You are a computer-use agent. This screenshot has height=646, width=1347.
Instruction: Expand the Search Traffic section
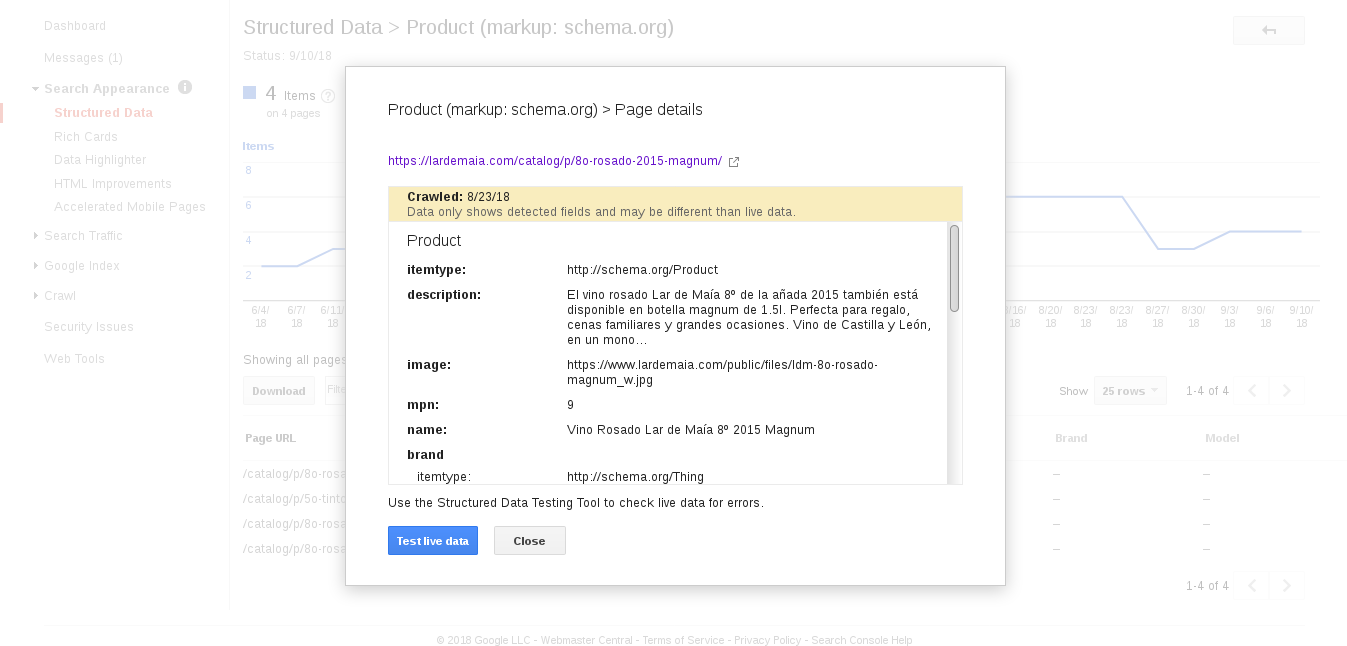(35, 236)
